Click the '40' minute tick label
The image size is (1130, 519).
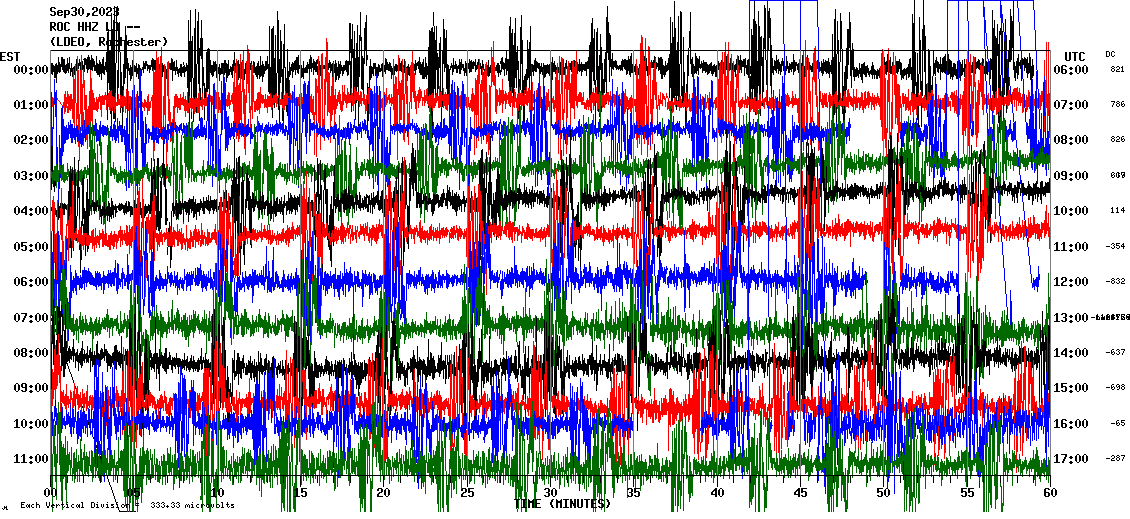coord(717,493)
